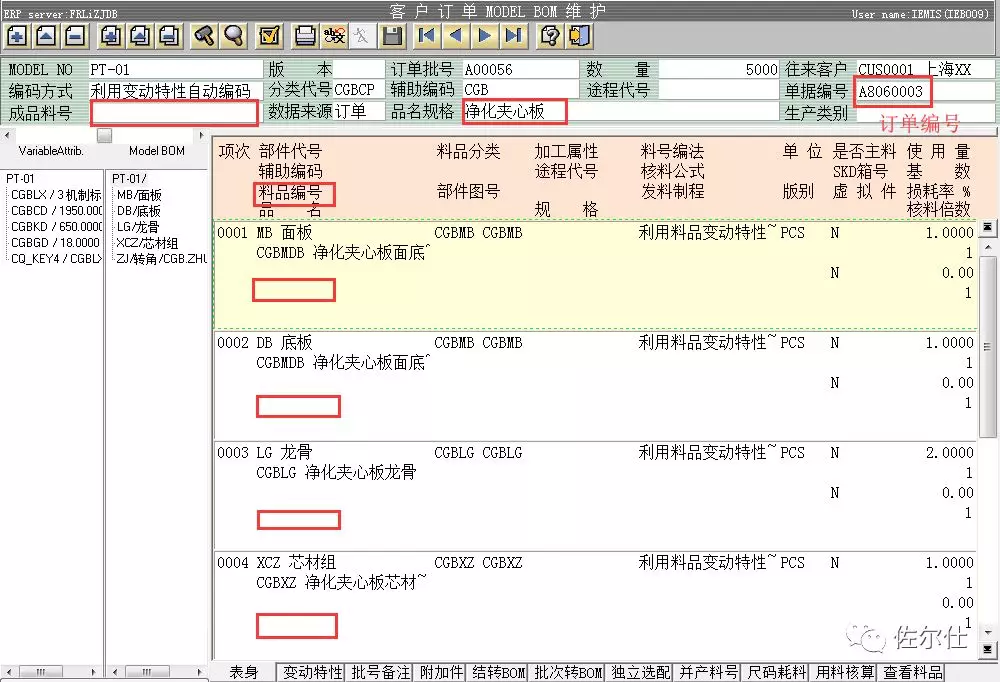Go to previous record arrow icon
1000x682 pixels.
point(455,36)
